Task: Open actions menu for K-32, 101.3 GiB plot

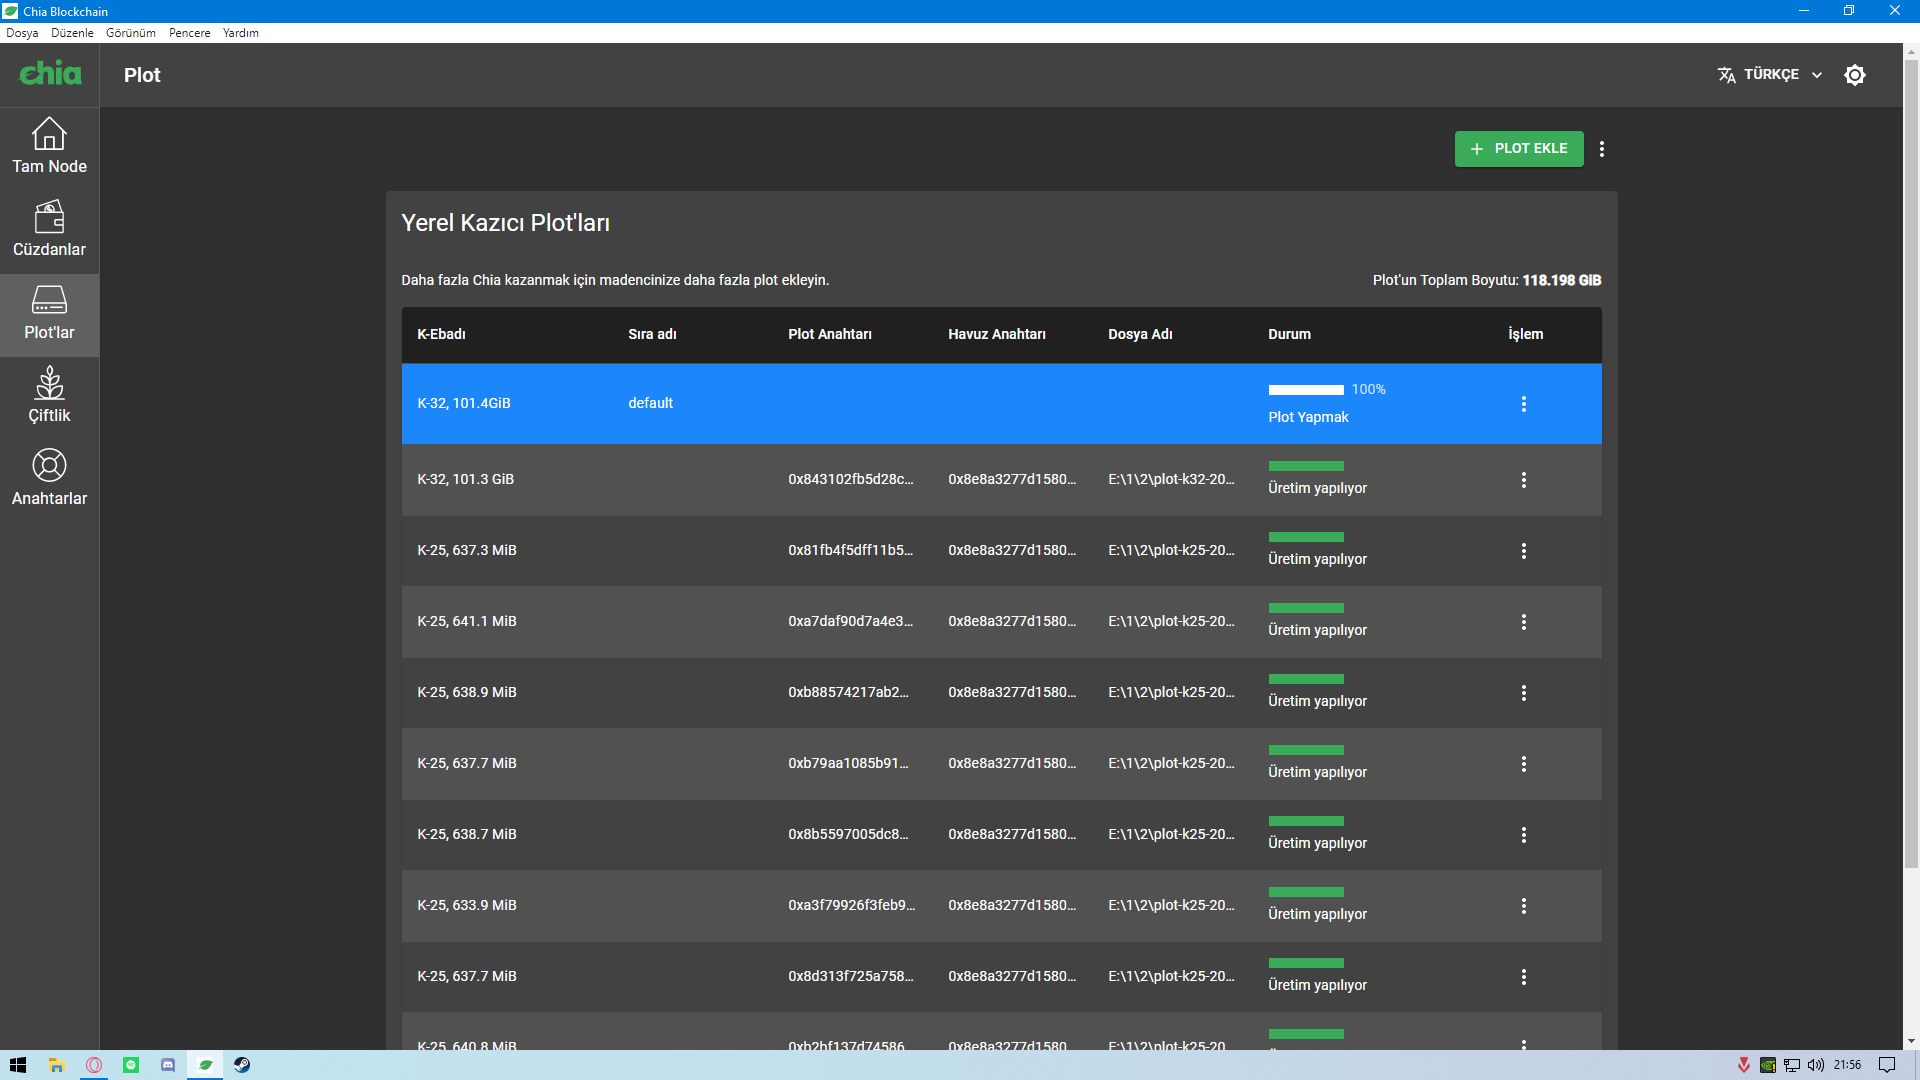Action: pos(1524,480)
